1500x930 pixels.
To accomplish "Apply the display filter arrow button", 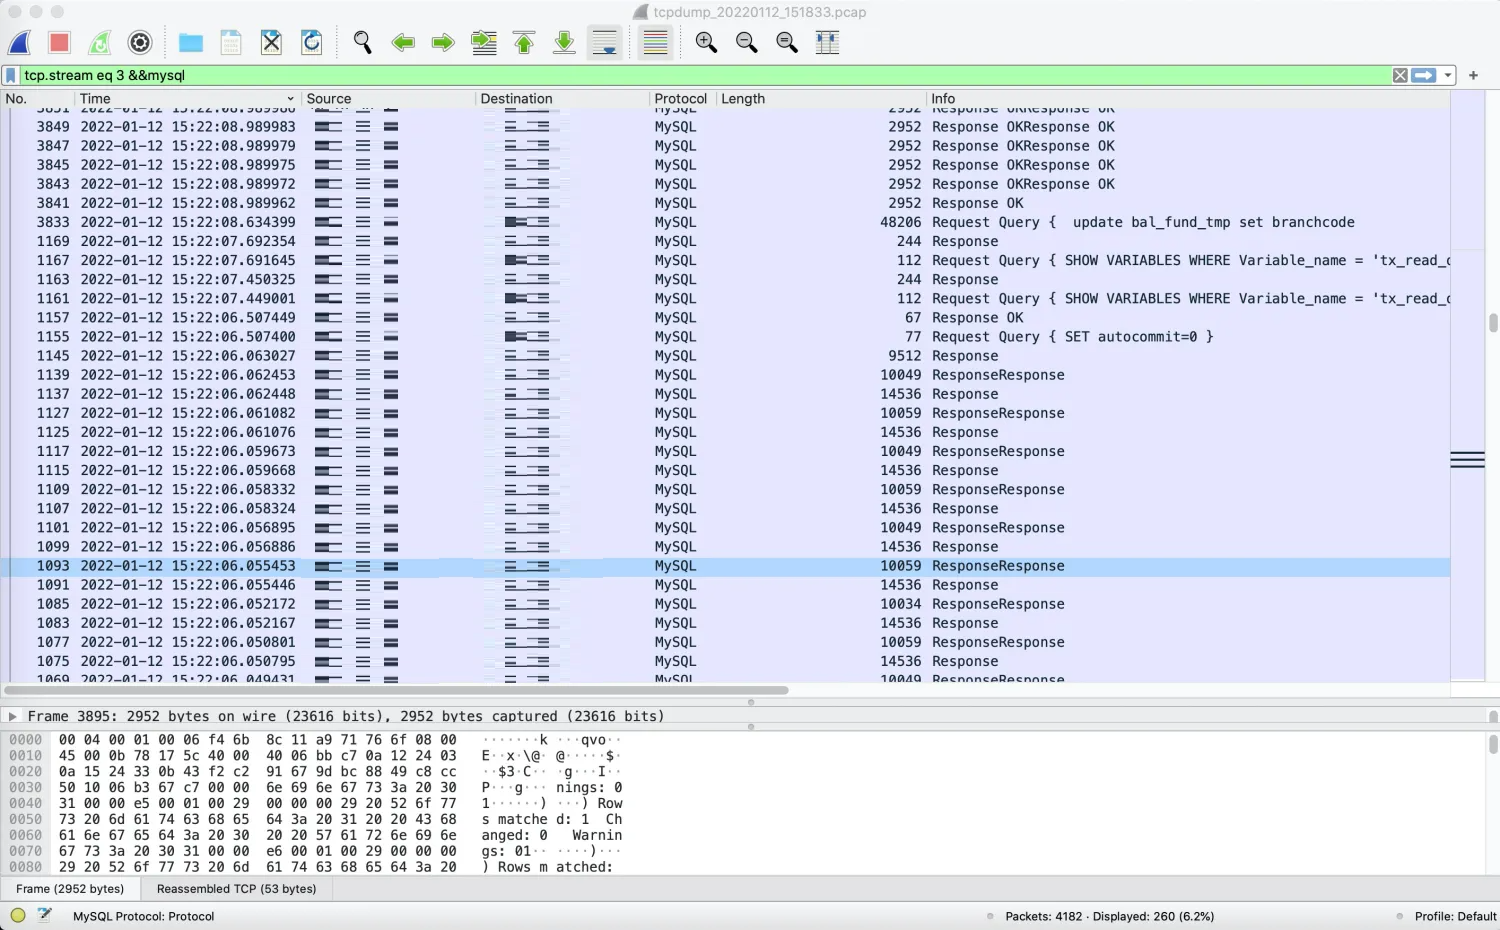I will click(1424, 75).
